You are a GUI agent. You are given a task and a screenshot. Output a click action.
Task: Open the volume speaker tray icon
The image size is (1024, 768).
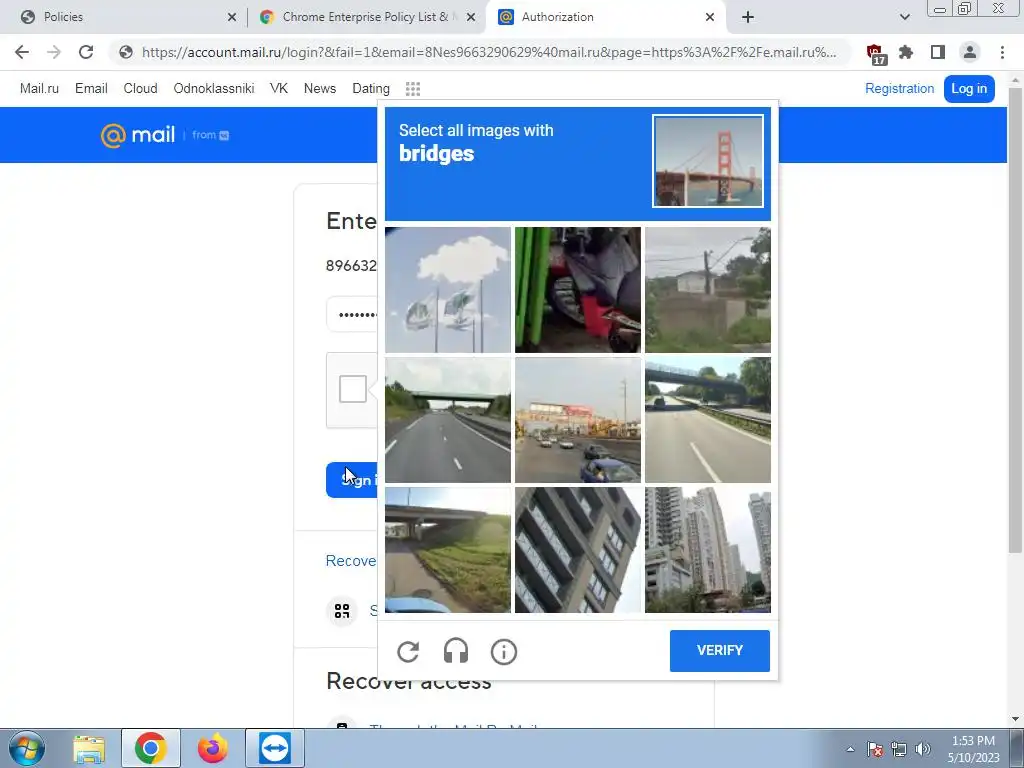pos(923,749)
